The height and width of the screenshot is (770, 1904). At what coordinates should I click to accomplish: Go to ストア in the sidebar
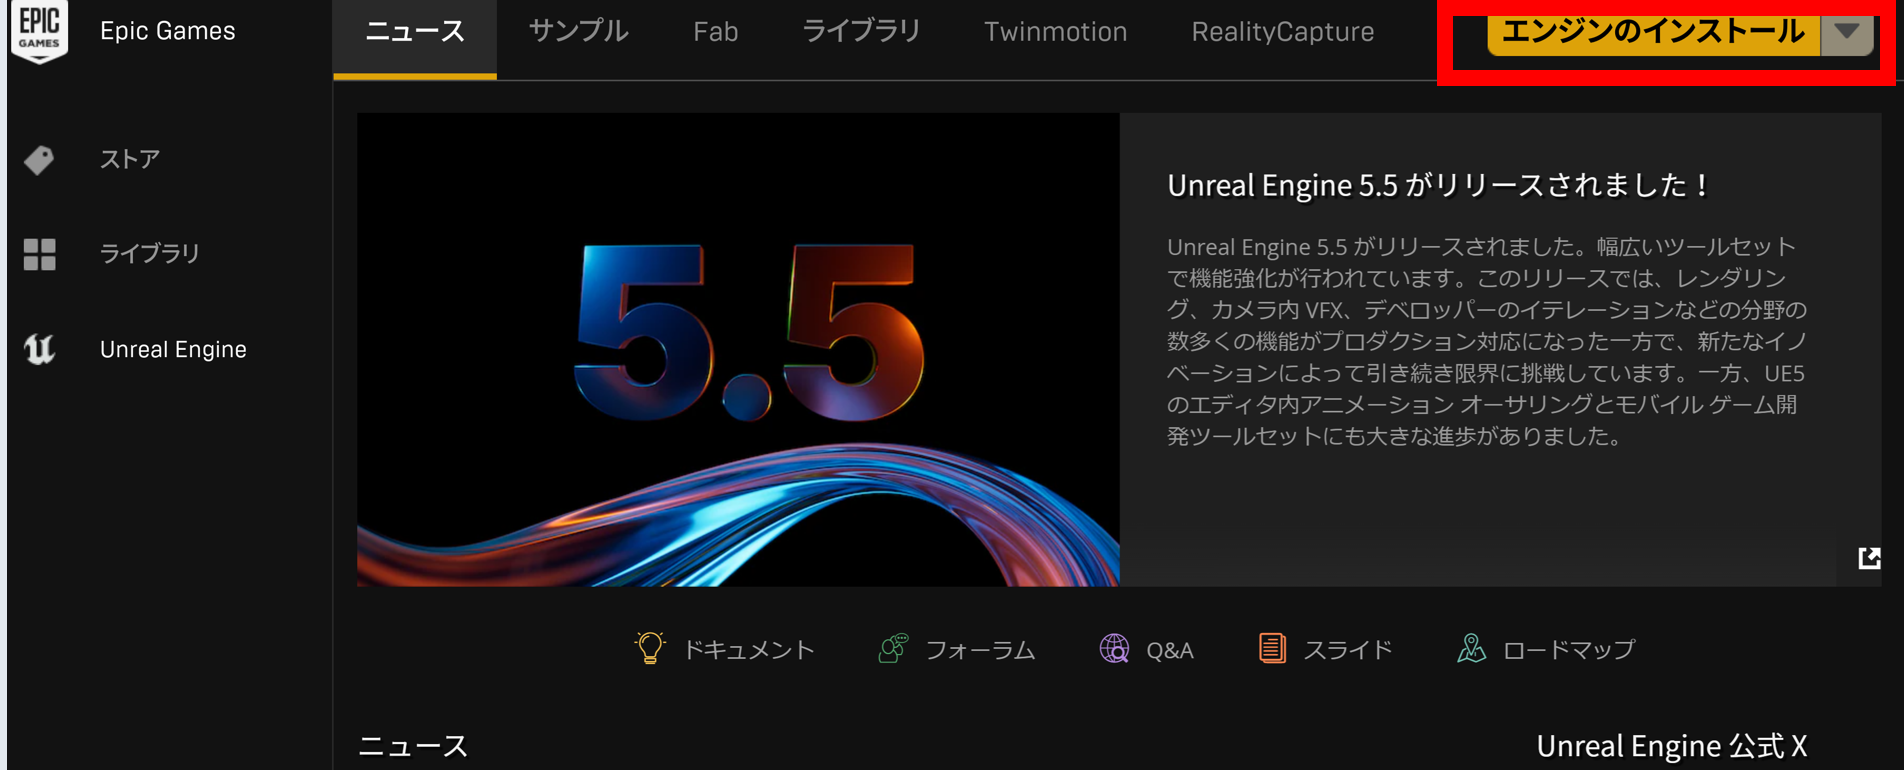[x=130, y=159]
